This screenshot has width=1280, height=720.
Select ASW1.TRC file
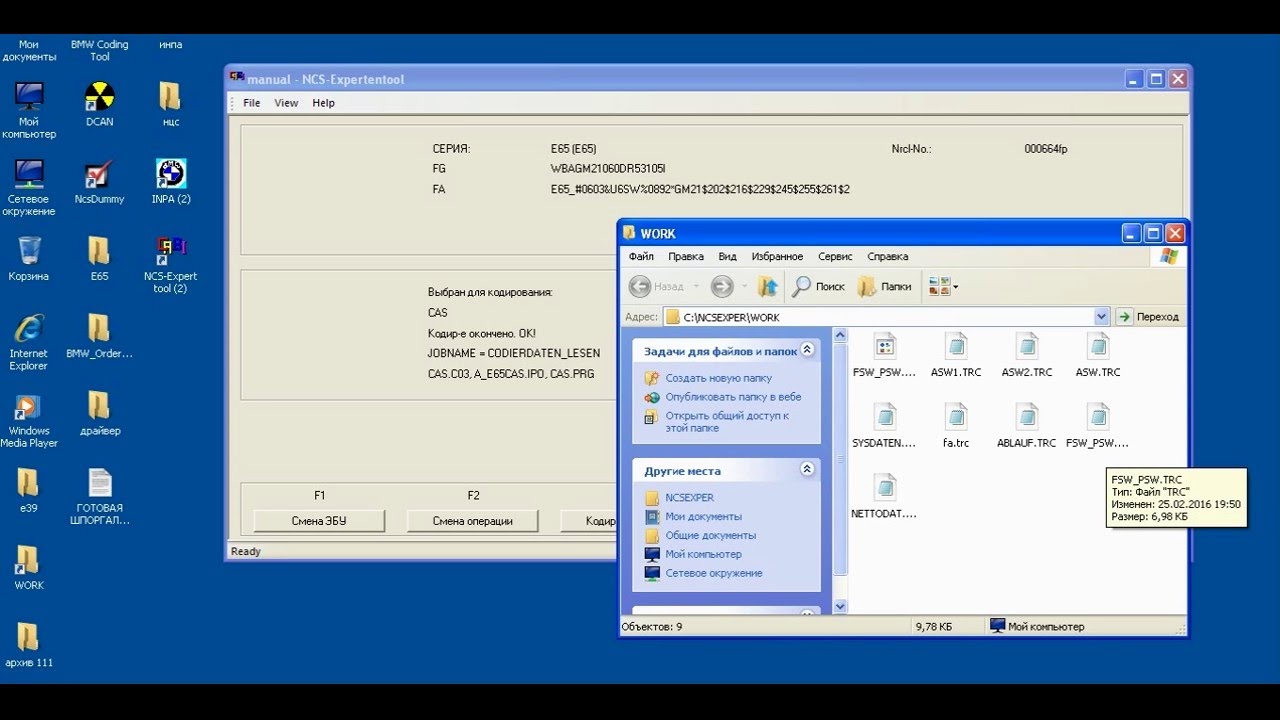coord(956,356)
